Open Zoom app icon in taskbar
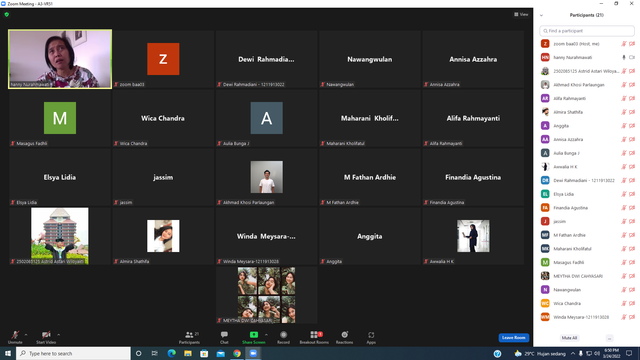This screenshot has height=360, width=640. pyautogui.click(x=253, y=353)
